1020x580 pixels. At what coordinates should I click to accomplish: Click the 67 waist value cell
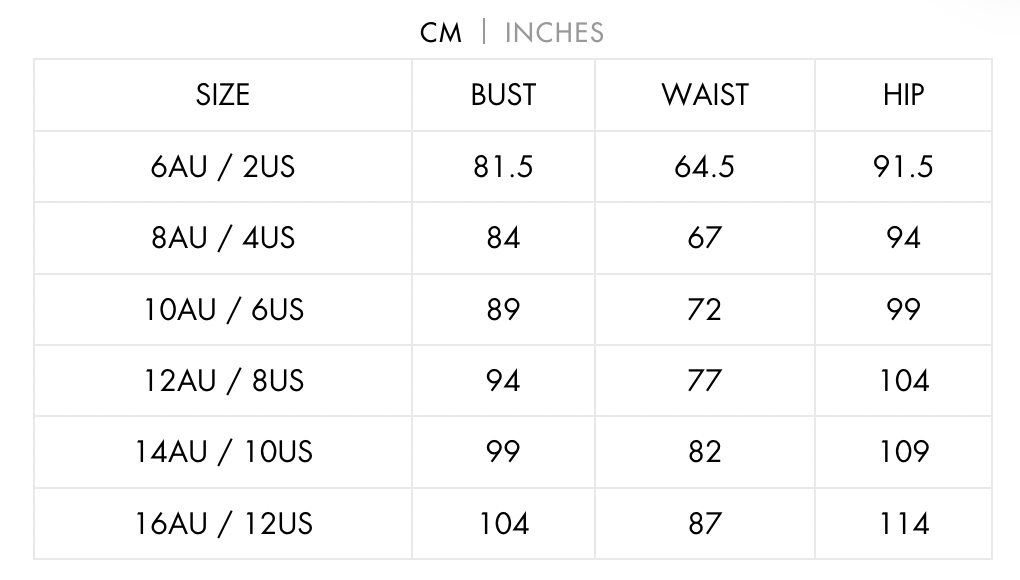704,238
